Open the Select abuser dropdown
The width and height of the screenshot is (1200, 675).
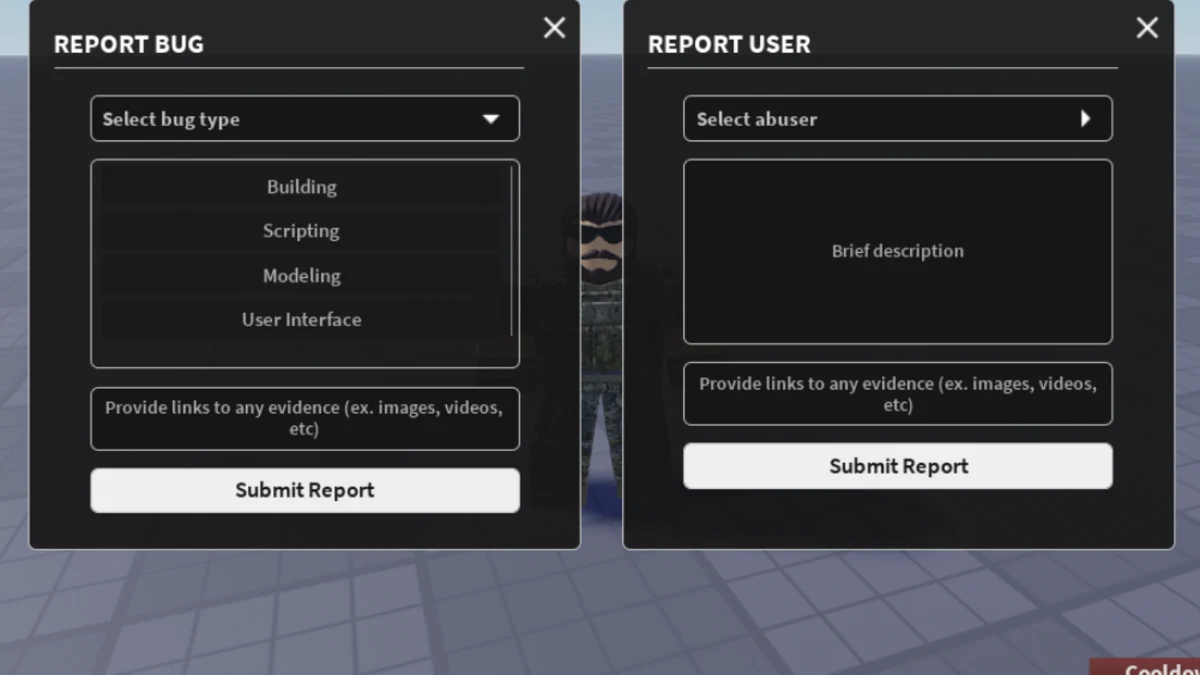click(x=898, y=119)
